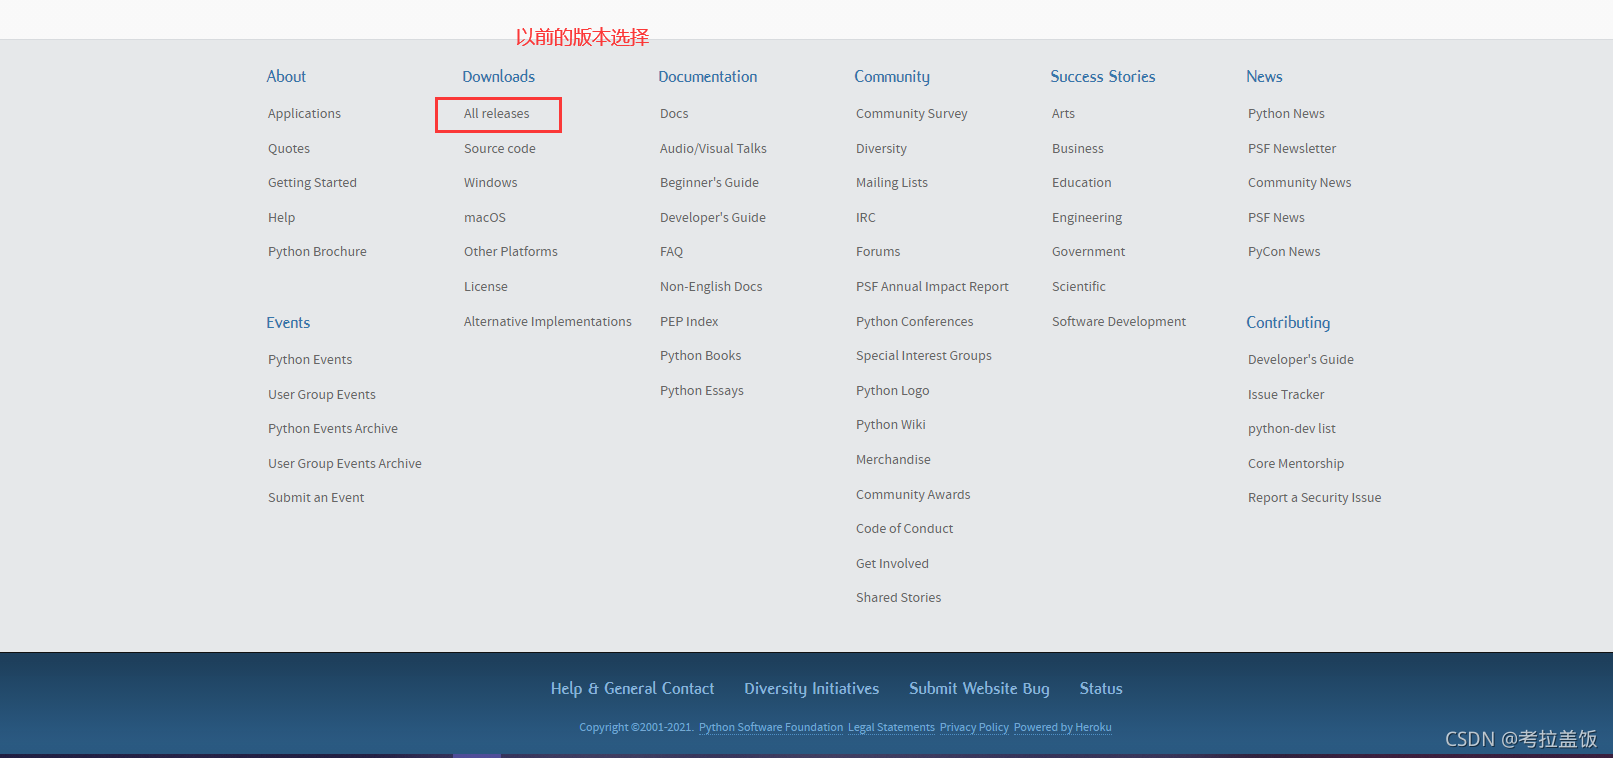Viewport: 1613px width, 758px height.
Task: Open the Other Platforms link
Action: tap(511, 252)
